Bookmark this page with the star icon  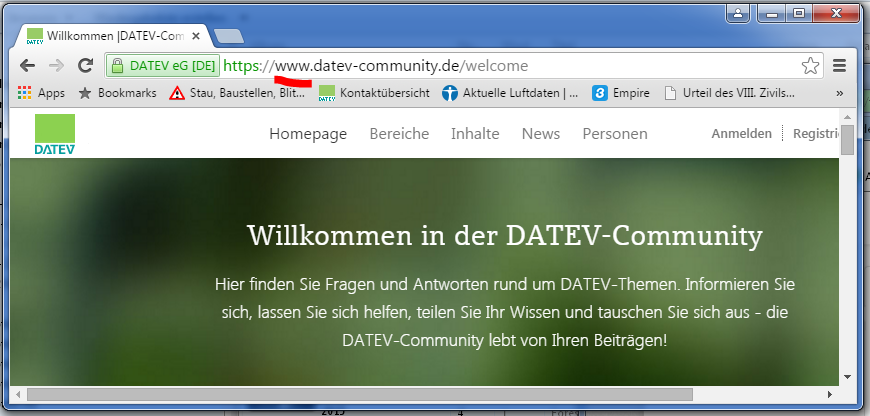810,66
